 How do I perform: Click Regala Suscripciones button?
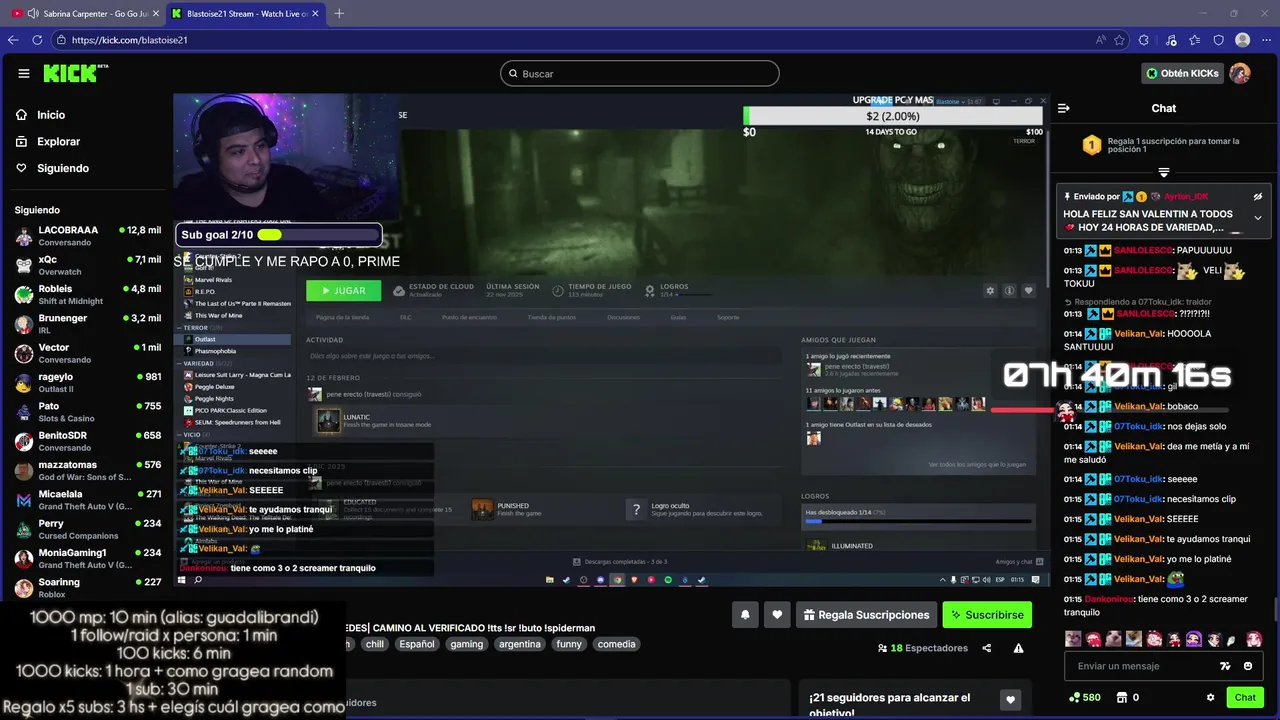tap(866, 615)
